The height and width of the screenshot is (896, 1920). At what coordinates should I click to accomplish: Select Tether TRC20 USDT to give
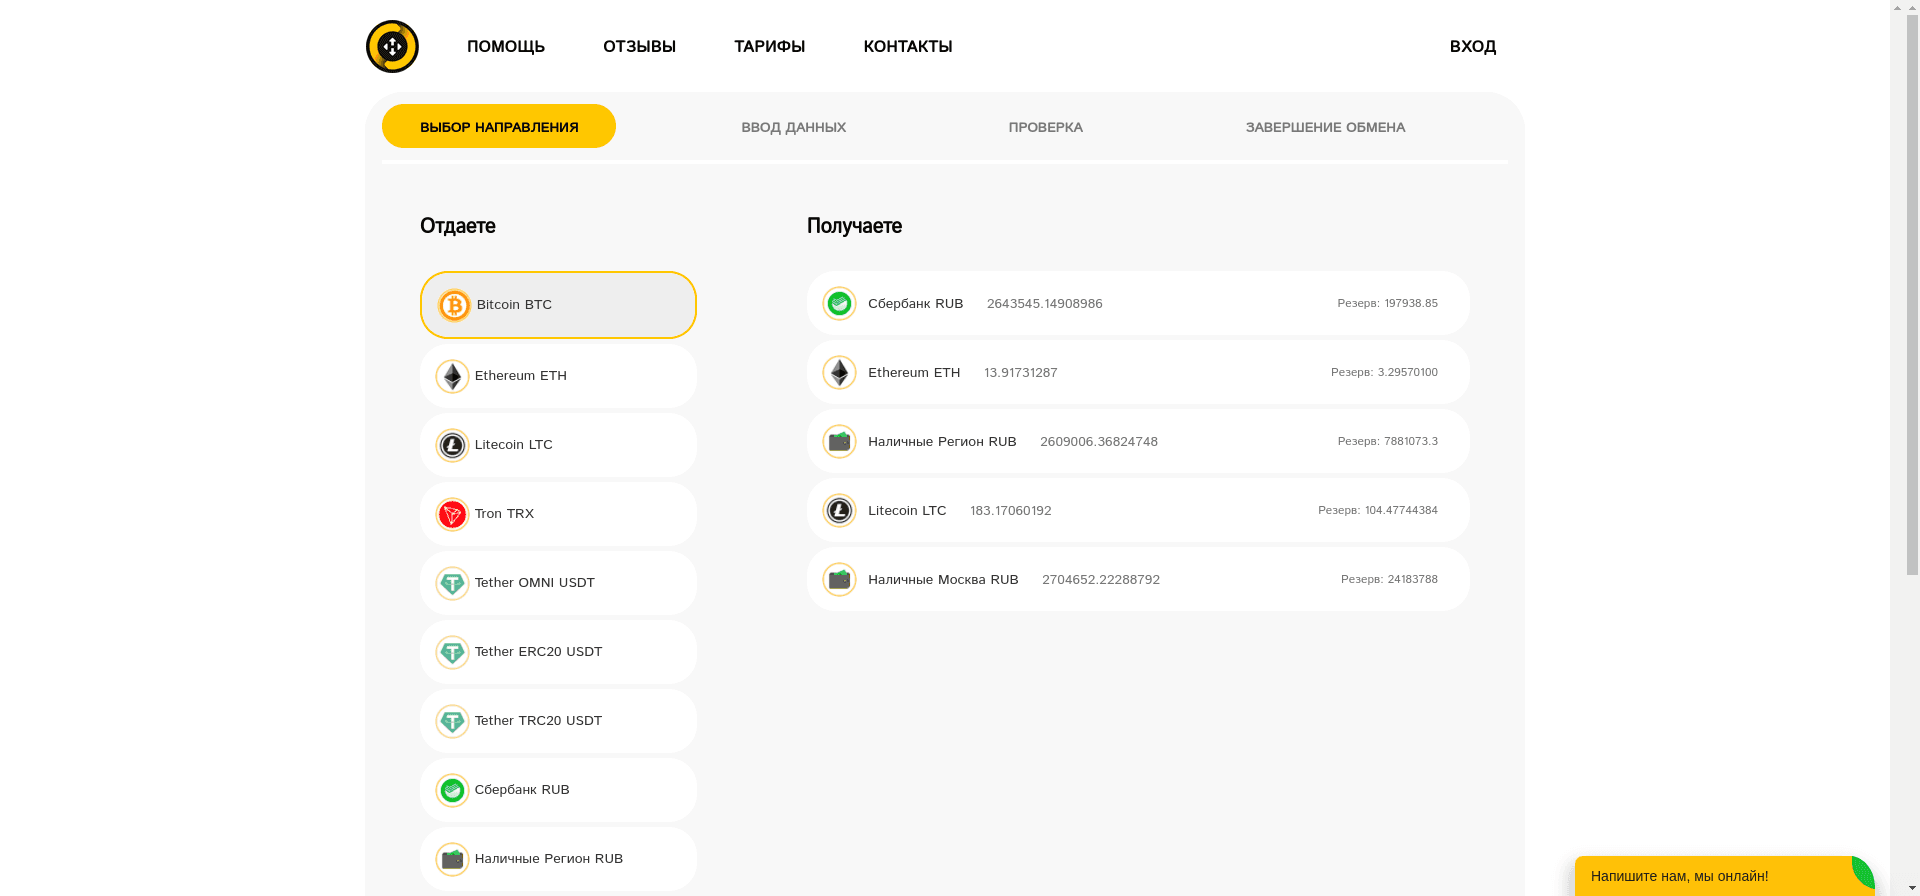tap(557, 721)
